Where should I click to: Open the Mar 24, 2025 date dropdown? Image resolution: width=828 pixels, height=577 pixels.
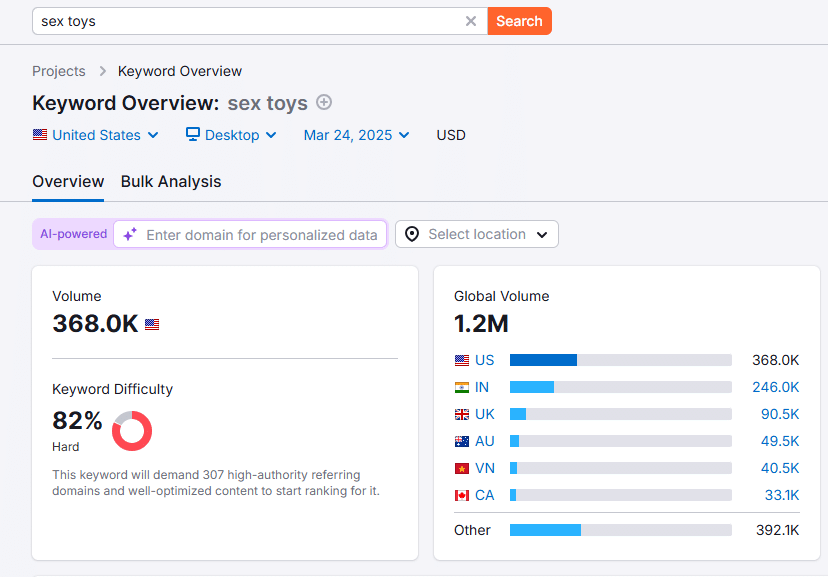click(x=356, y=135)
